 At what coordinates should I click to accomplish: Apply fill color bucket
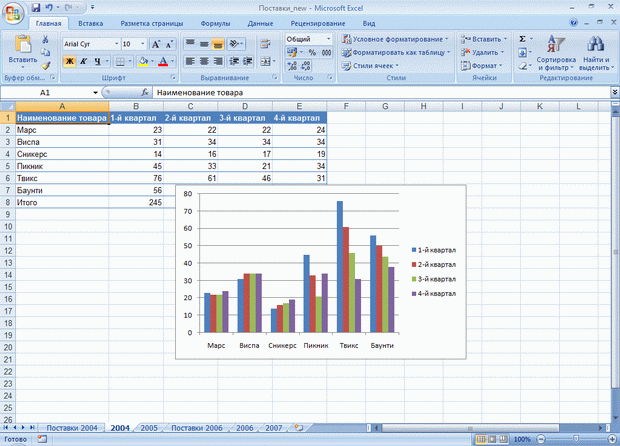pyautogui.click(x=143, y=61)
